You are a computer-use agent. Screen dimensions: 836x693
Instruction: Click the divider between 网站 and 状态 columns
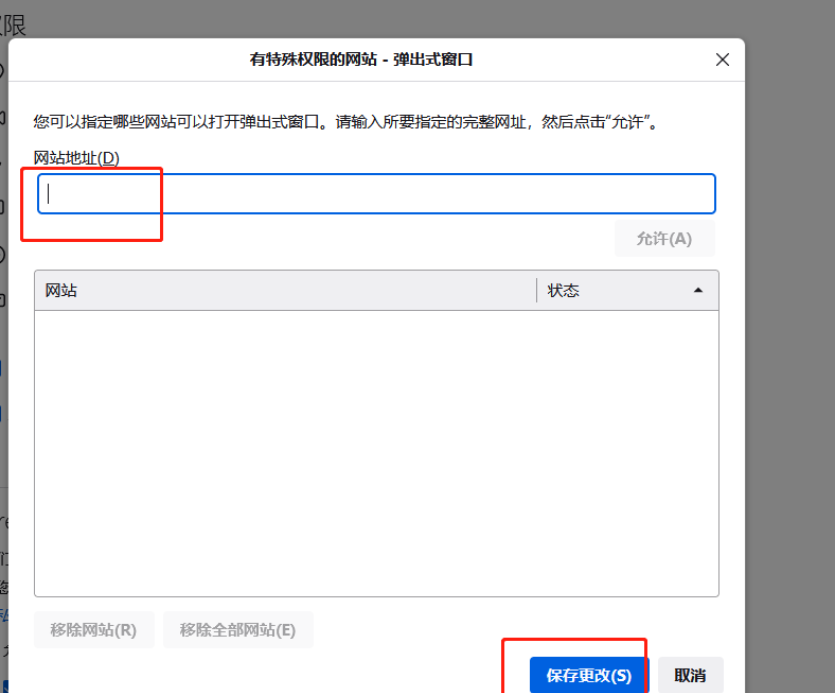(537, 291)
